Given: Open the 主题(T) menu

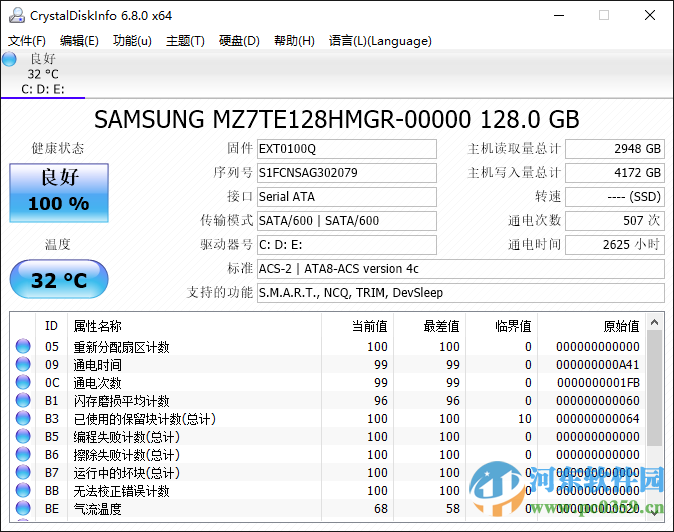Looking at the screenshot, I should click(x=185, y=41).
